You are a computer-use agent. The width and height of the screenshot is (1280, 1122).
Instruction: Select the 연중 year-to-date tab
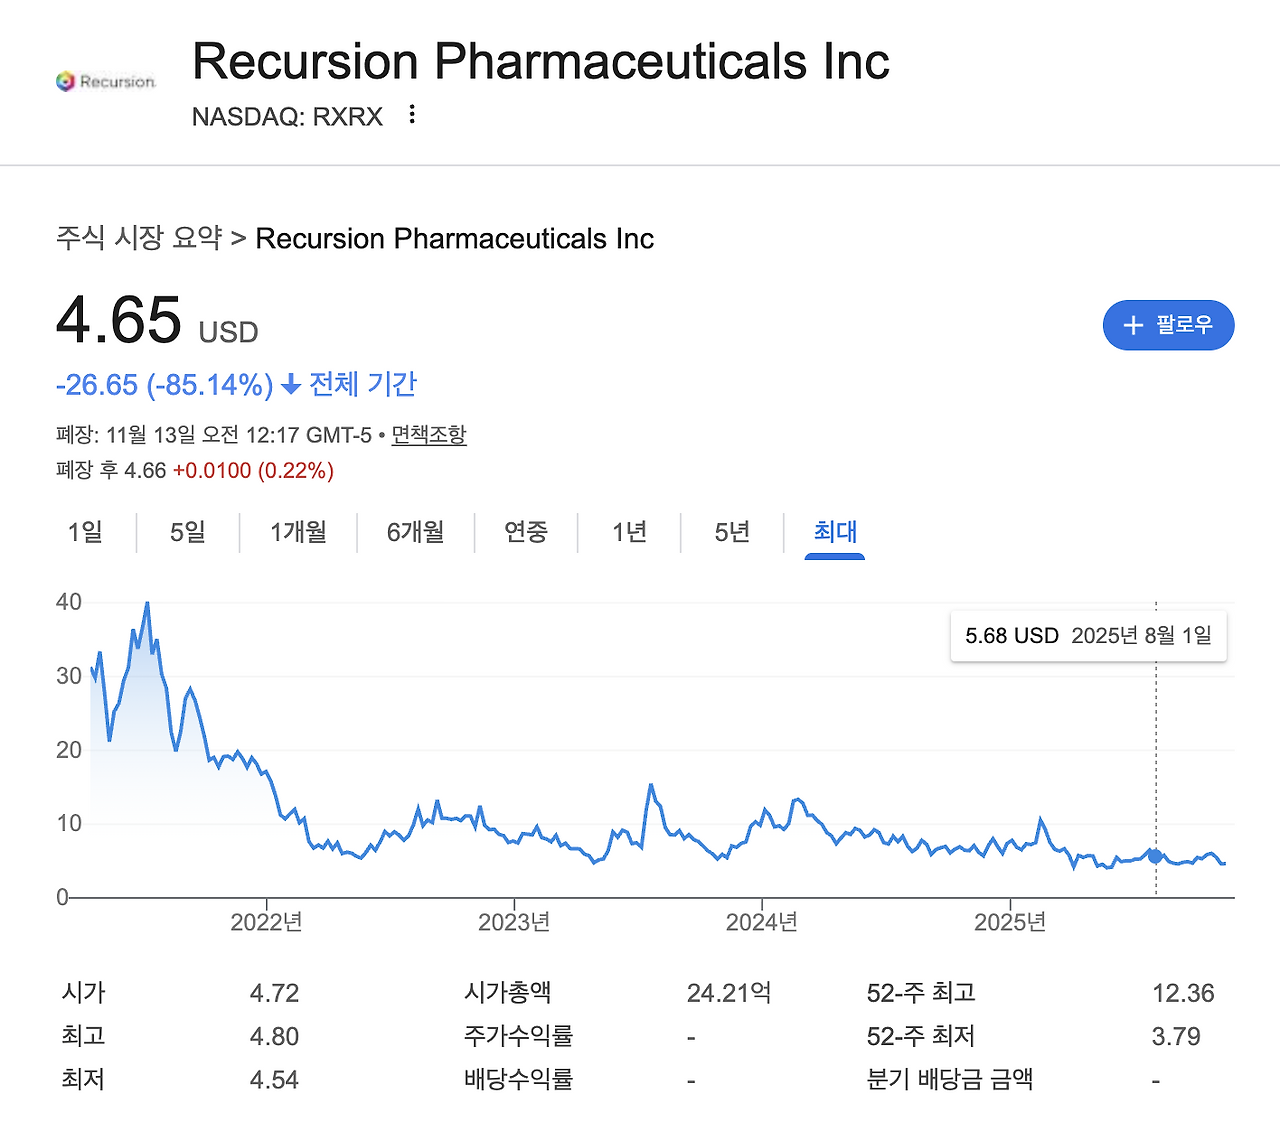526,532
